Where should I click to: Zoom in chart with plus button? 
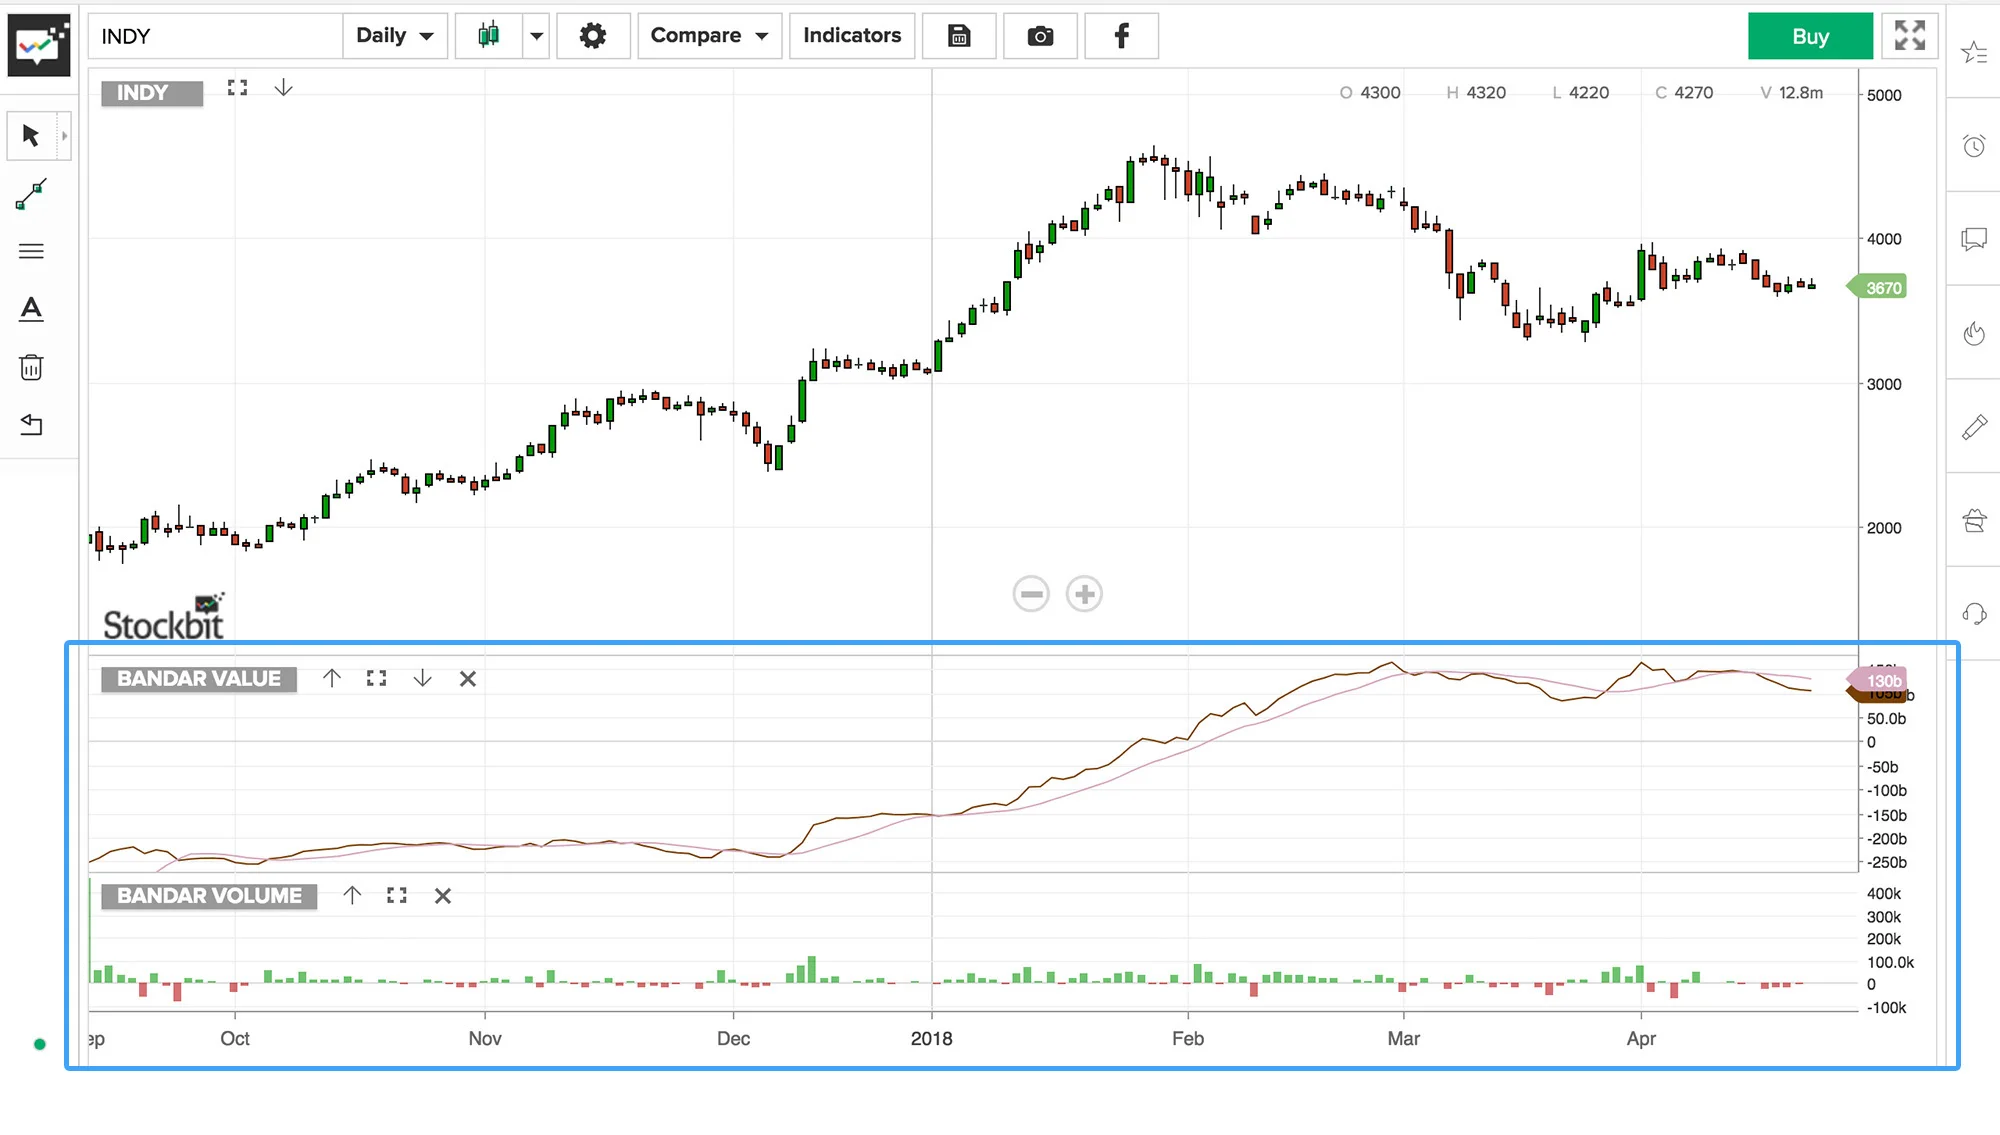1084,594
